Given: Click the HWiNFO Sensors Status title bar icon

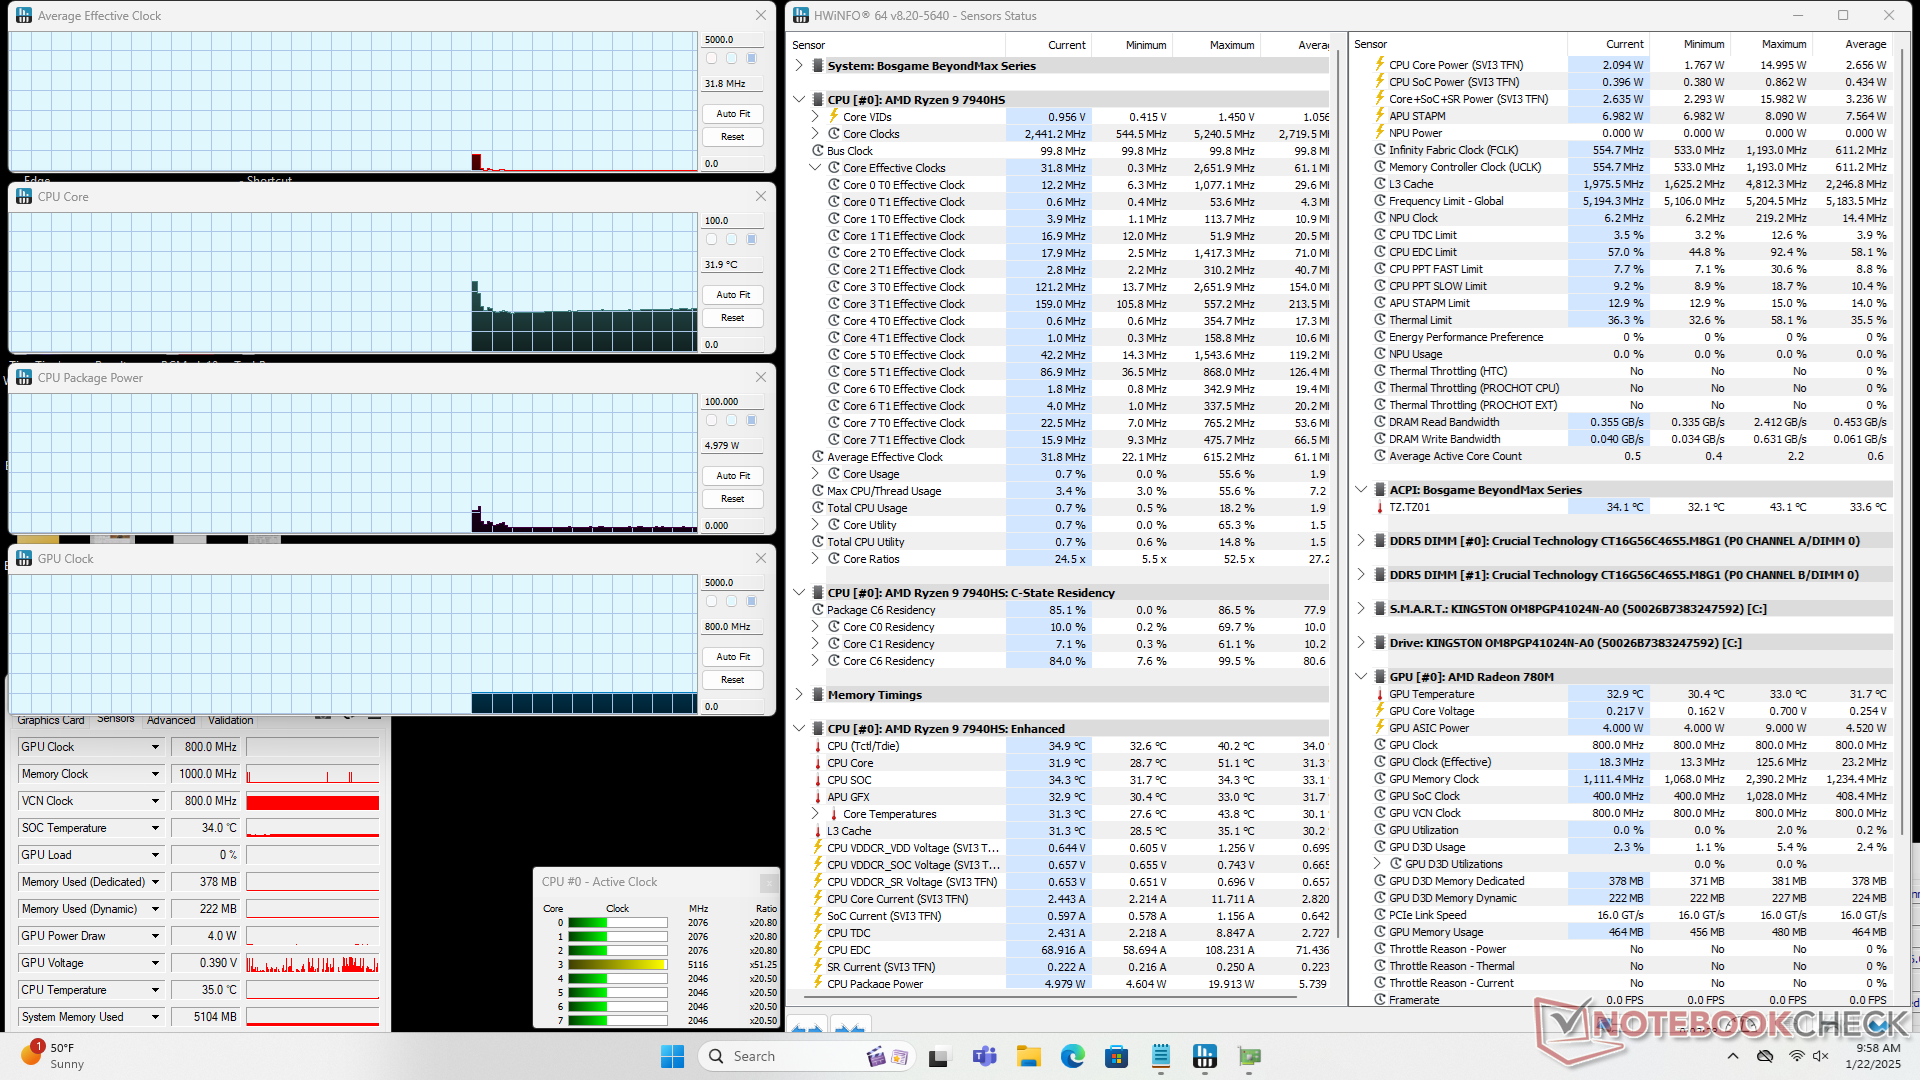Looking at the screenshot, I should (x=800, y=16).
